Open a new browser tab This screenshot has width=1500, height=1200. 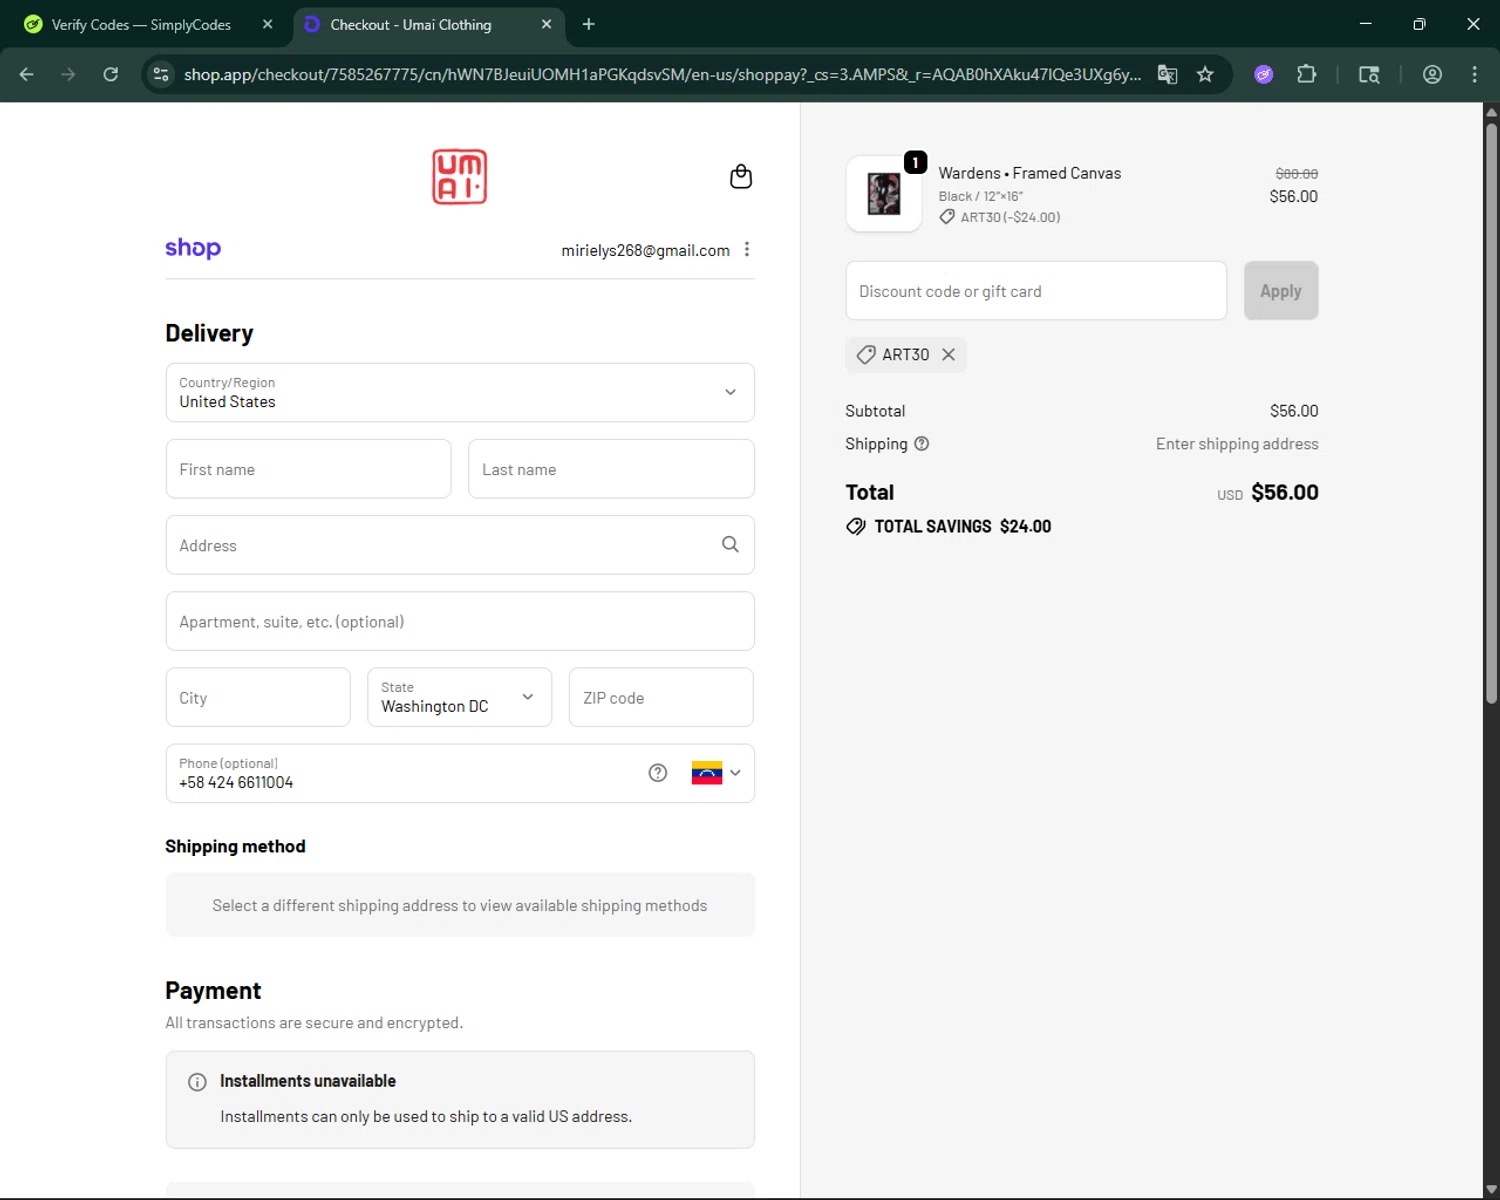point(589,24)
